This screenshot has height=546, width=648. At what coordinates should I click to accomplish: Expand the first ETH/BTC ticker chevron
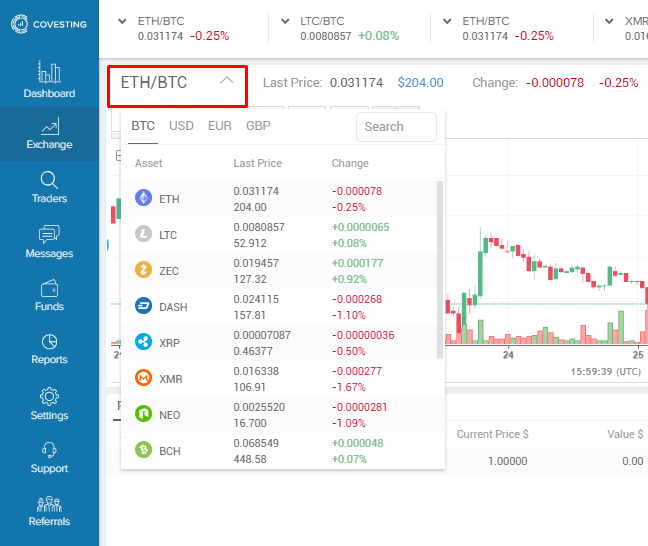[x=122, y=21]
